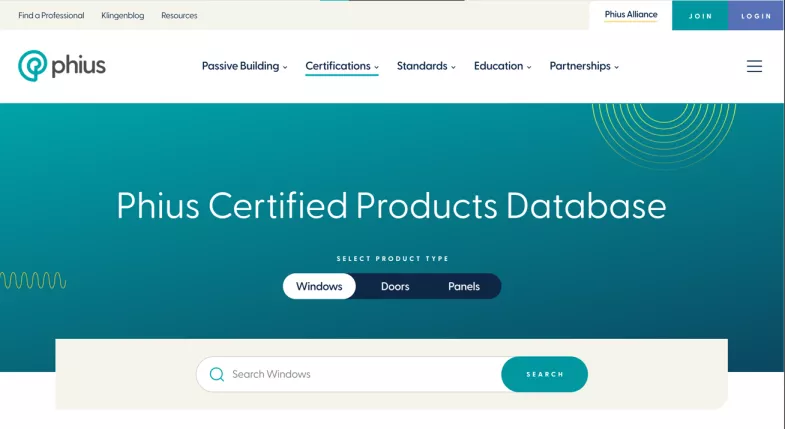Switch product type to Panels

click(x=464, y=286)
